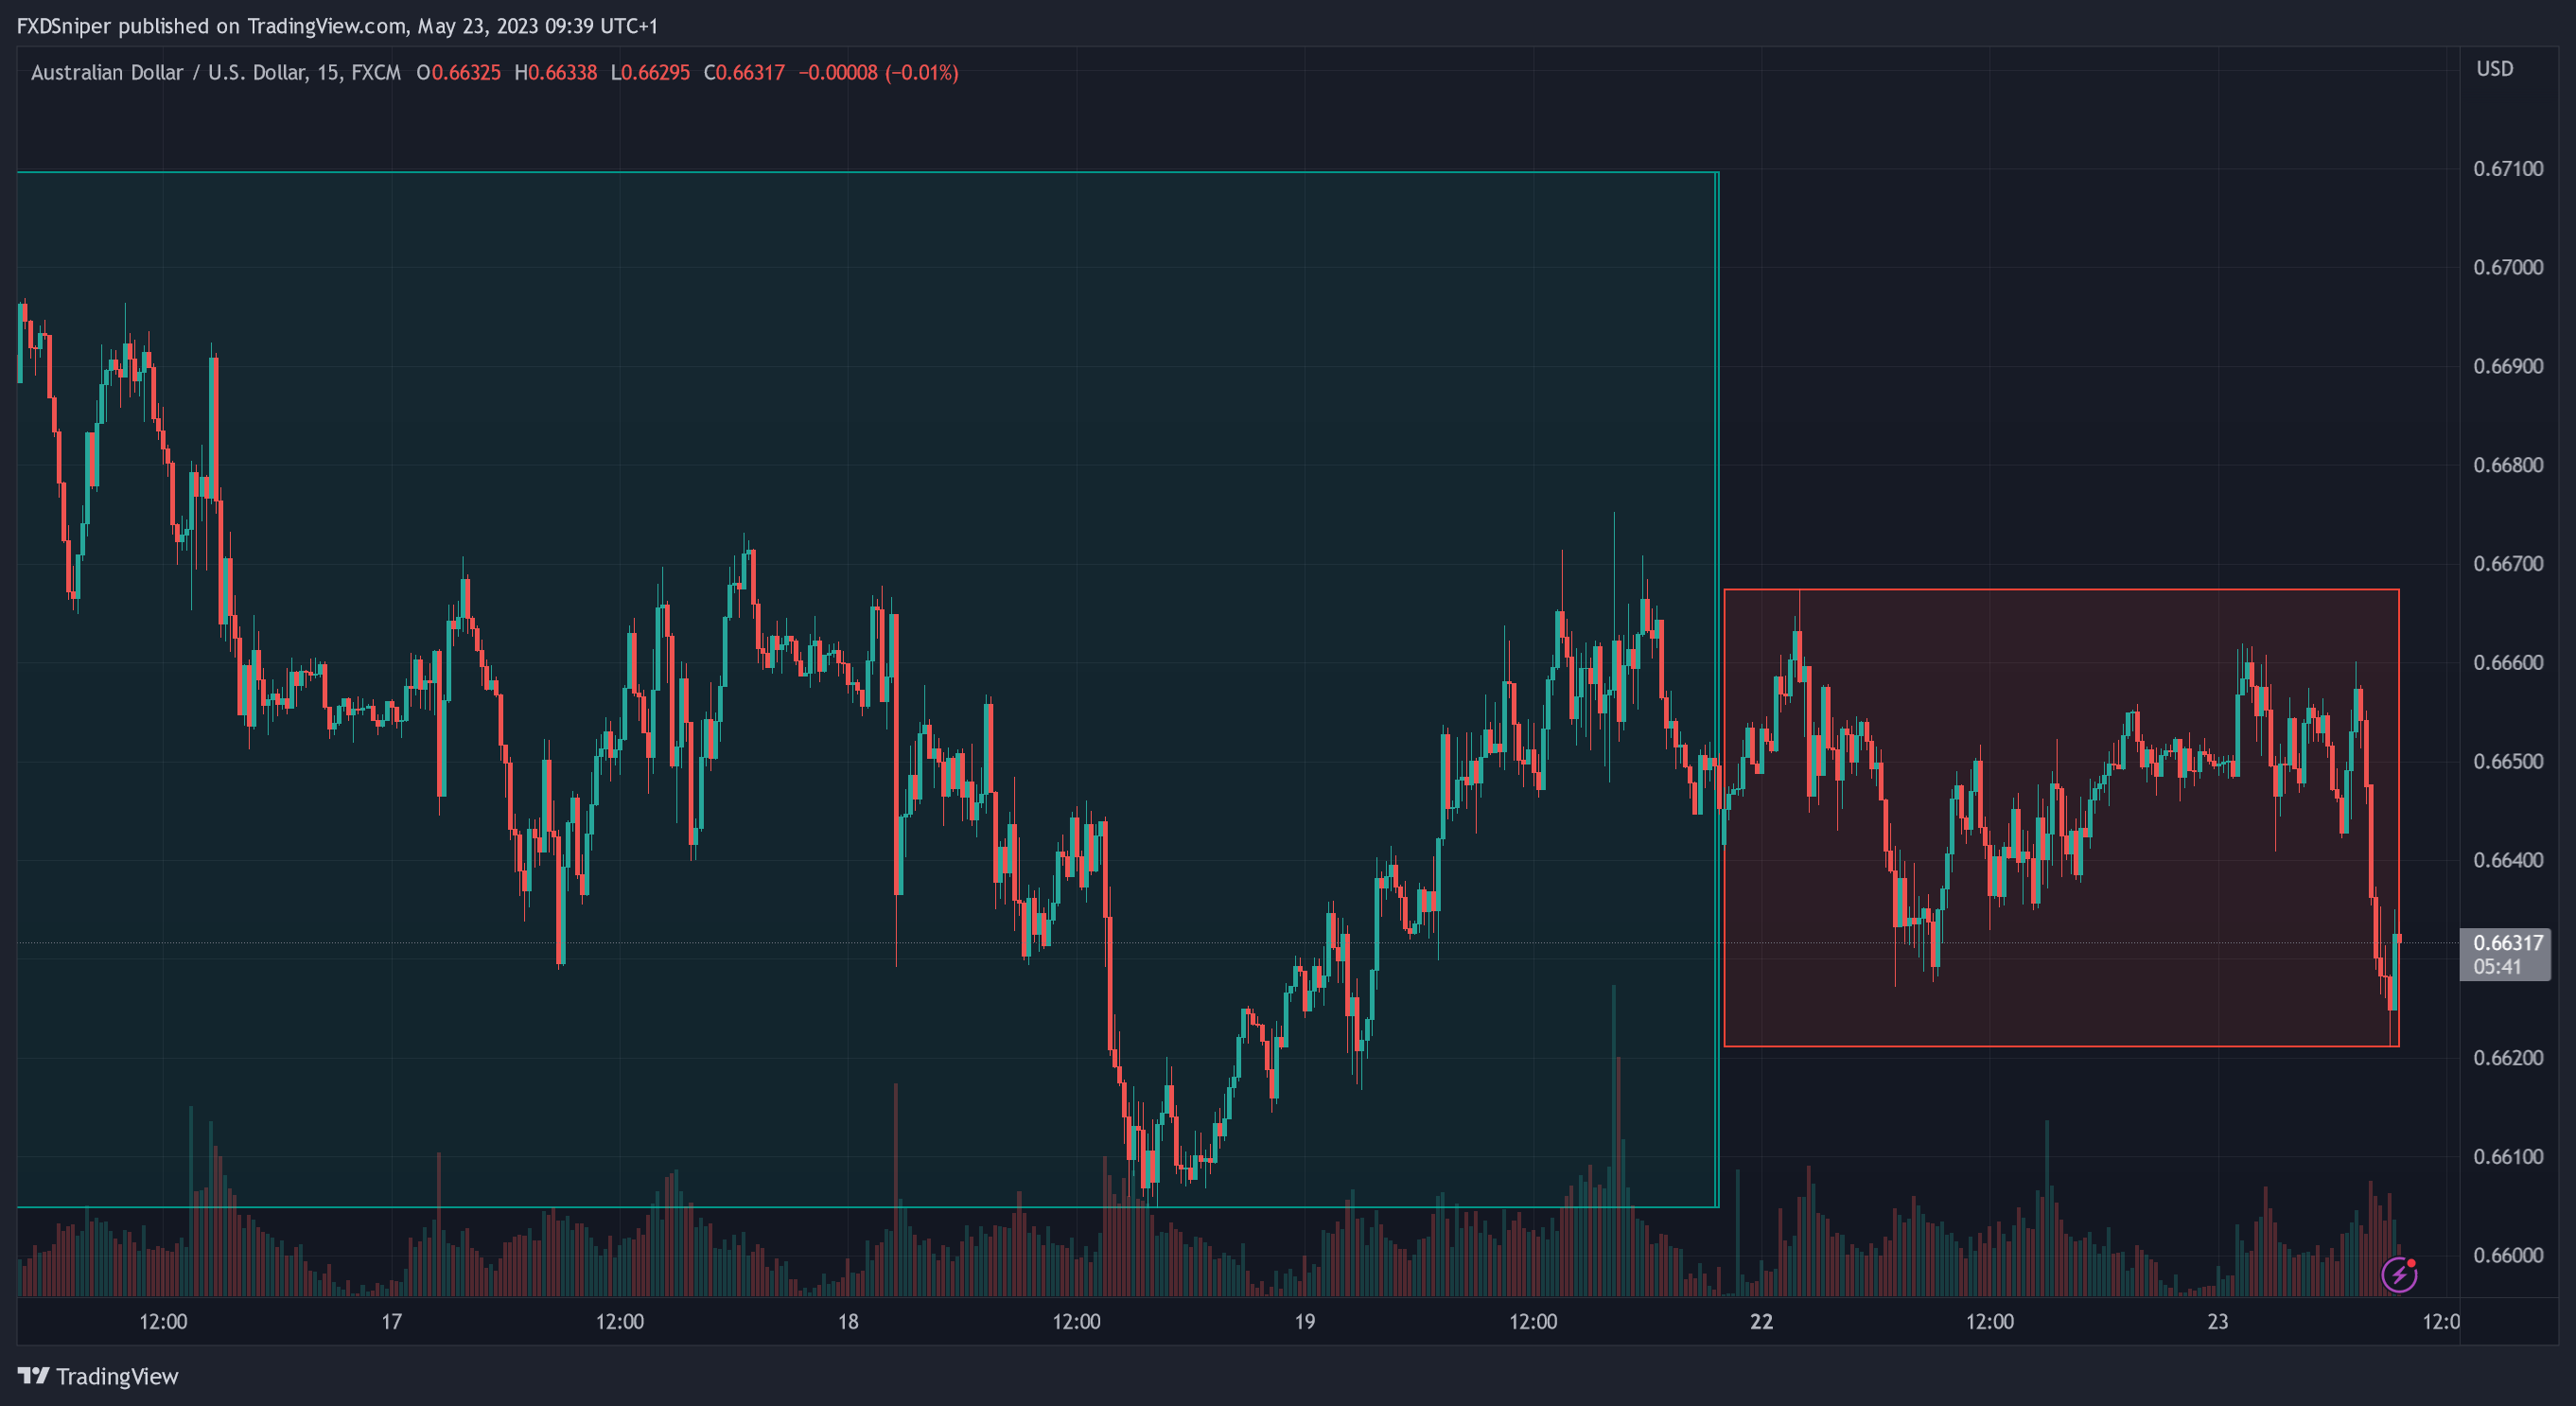Click the FXDSniper published header text
The height and width of the screenshot is (1406, 2576).
pyautogui.click(x=337, y=26)
